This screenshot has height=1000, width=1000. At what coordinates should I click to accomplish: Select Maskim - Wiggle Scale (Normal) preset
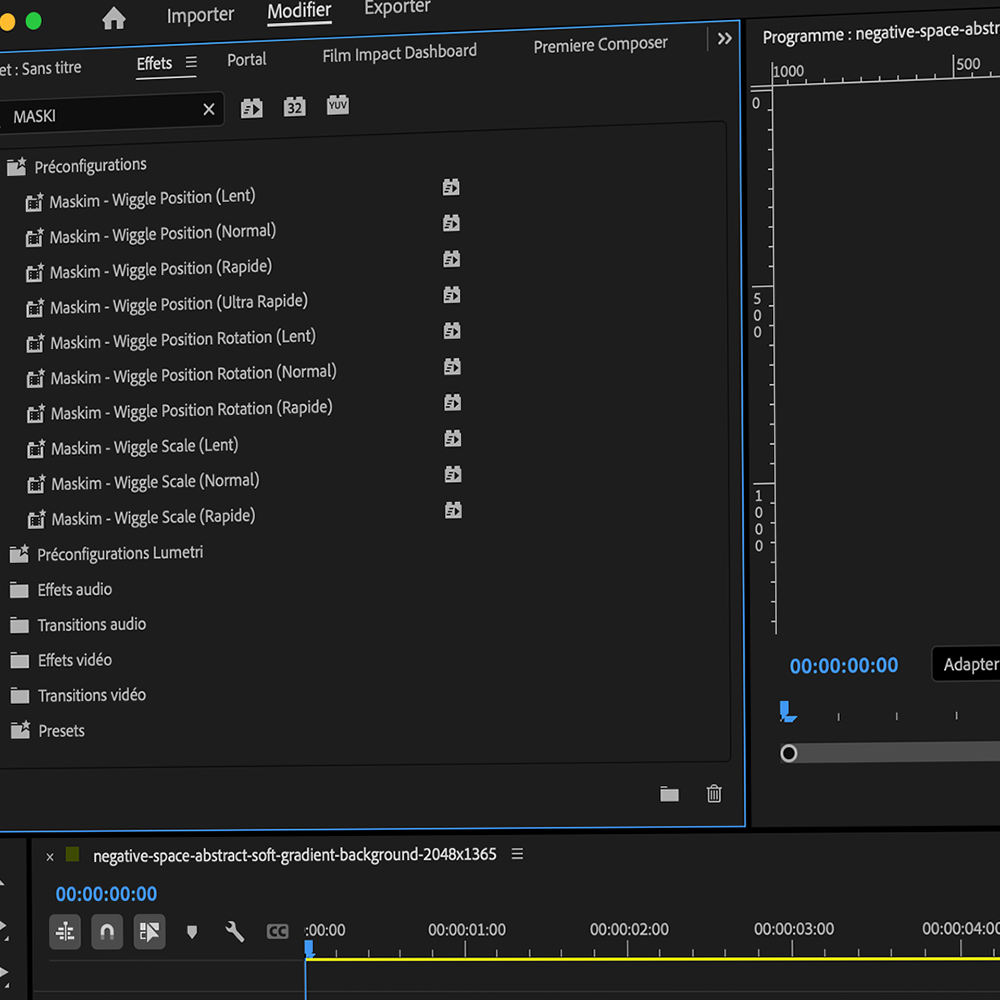tap(155, 482)
